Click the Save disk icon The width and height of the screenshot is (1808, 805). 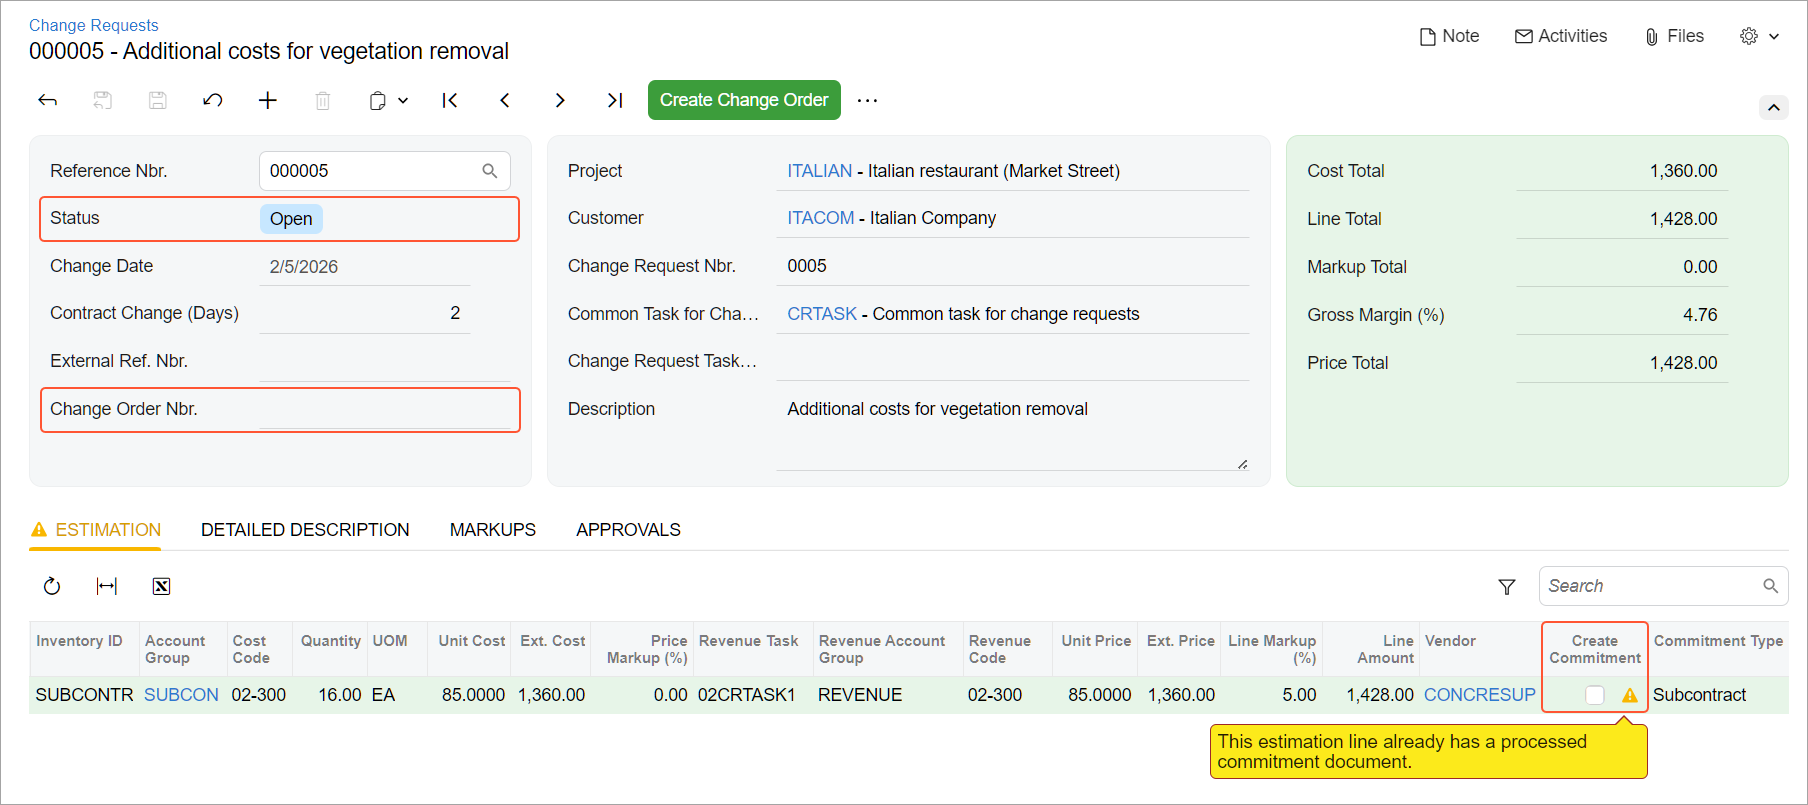(157, 100)
